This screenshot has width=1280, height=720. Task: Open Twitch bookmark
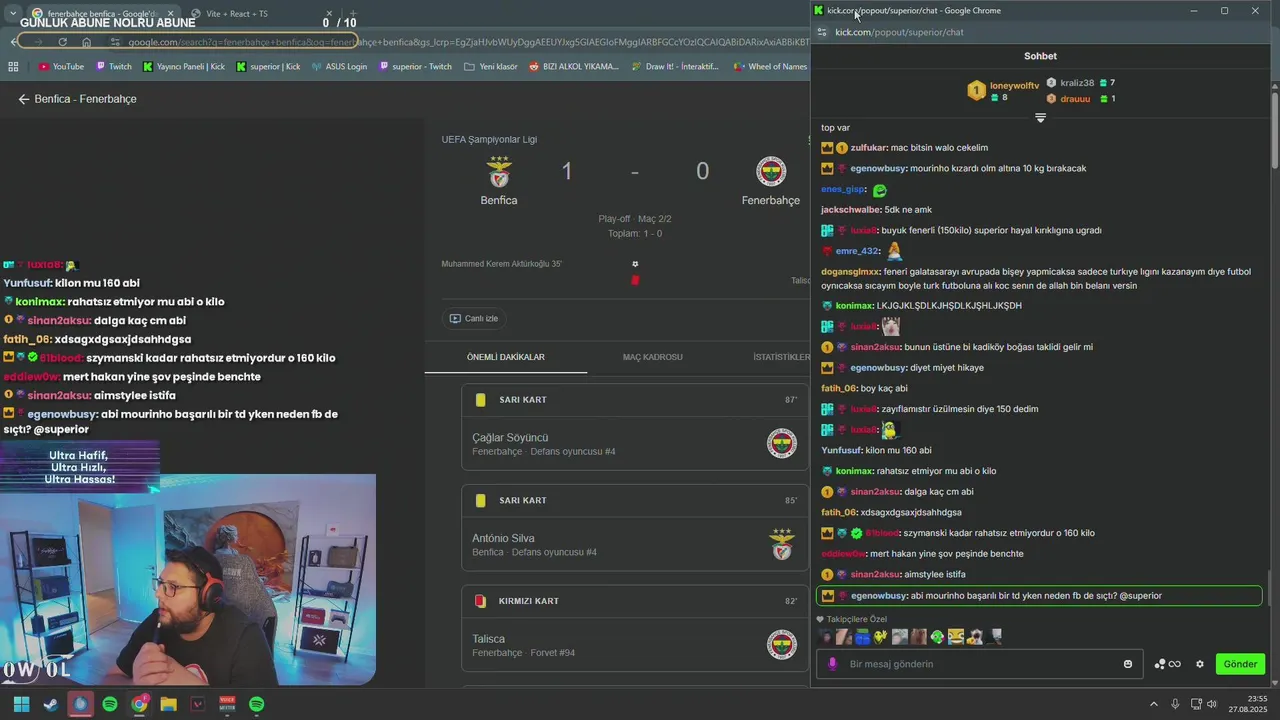[114, 67]
